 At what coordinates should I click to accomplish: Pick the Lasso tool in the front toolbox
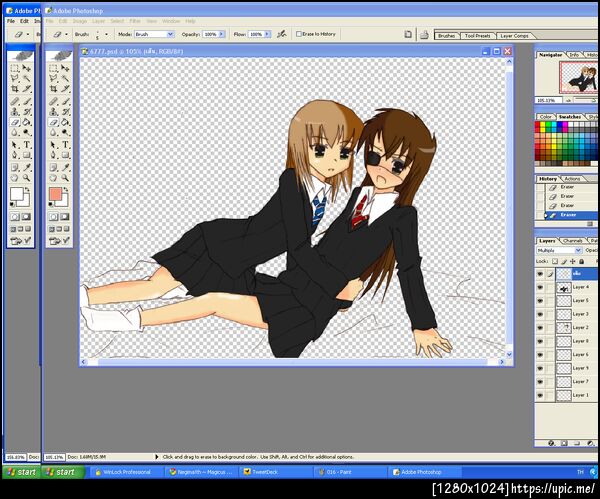coord(53,78)
